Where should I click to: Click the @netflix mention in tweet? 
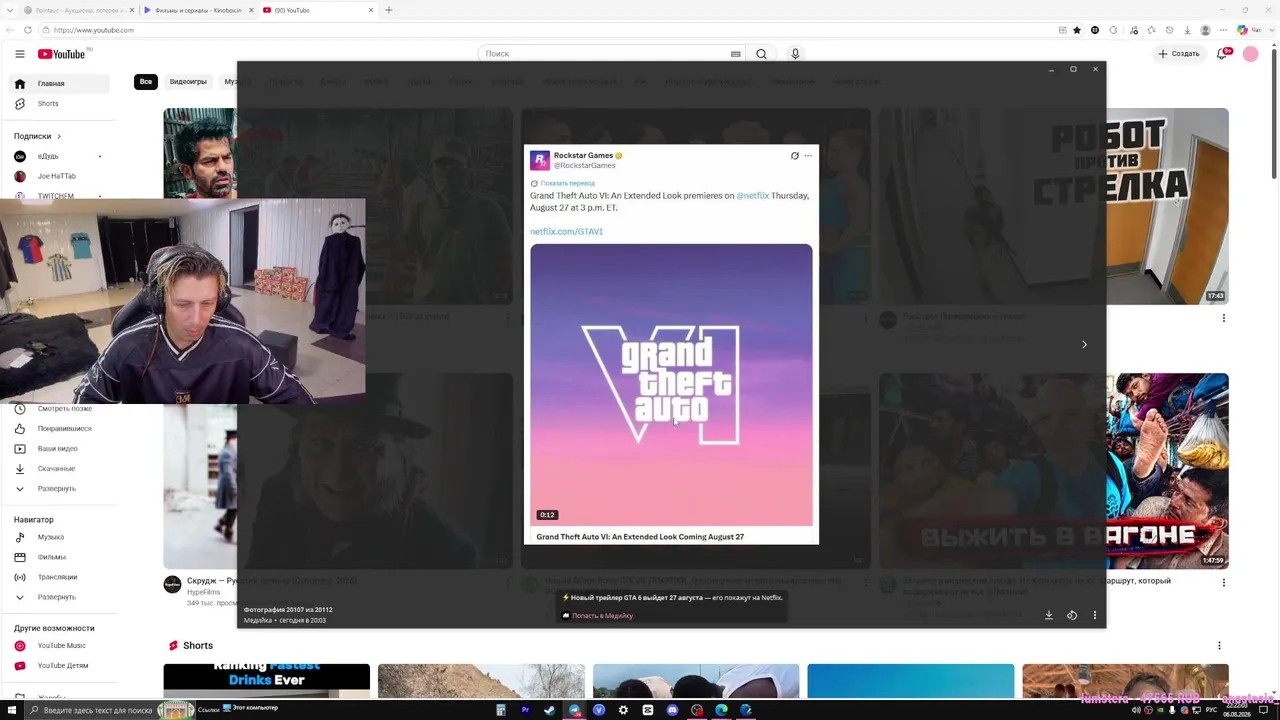(752, 196)
